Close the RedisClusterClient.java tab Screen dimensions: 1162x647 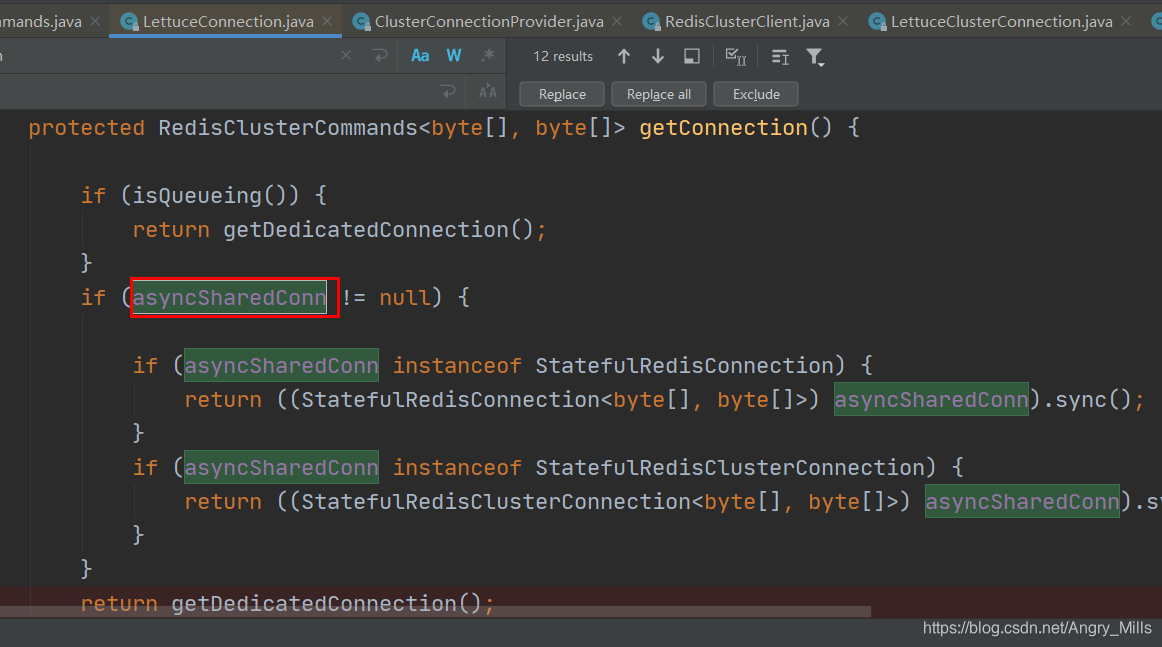(x=843, y=21)
